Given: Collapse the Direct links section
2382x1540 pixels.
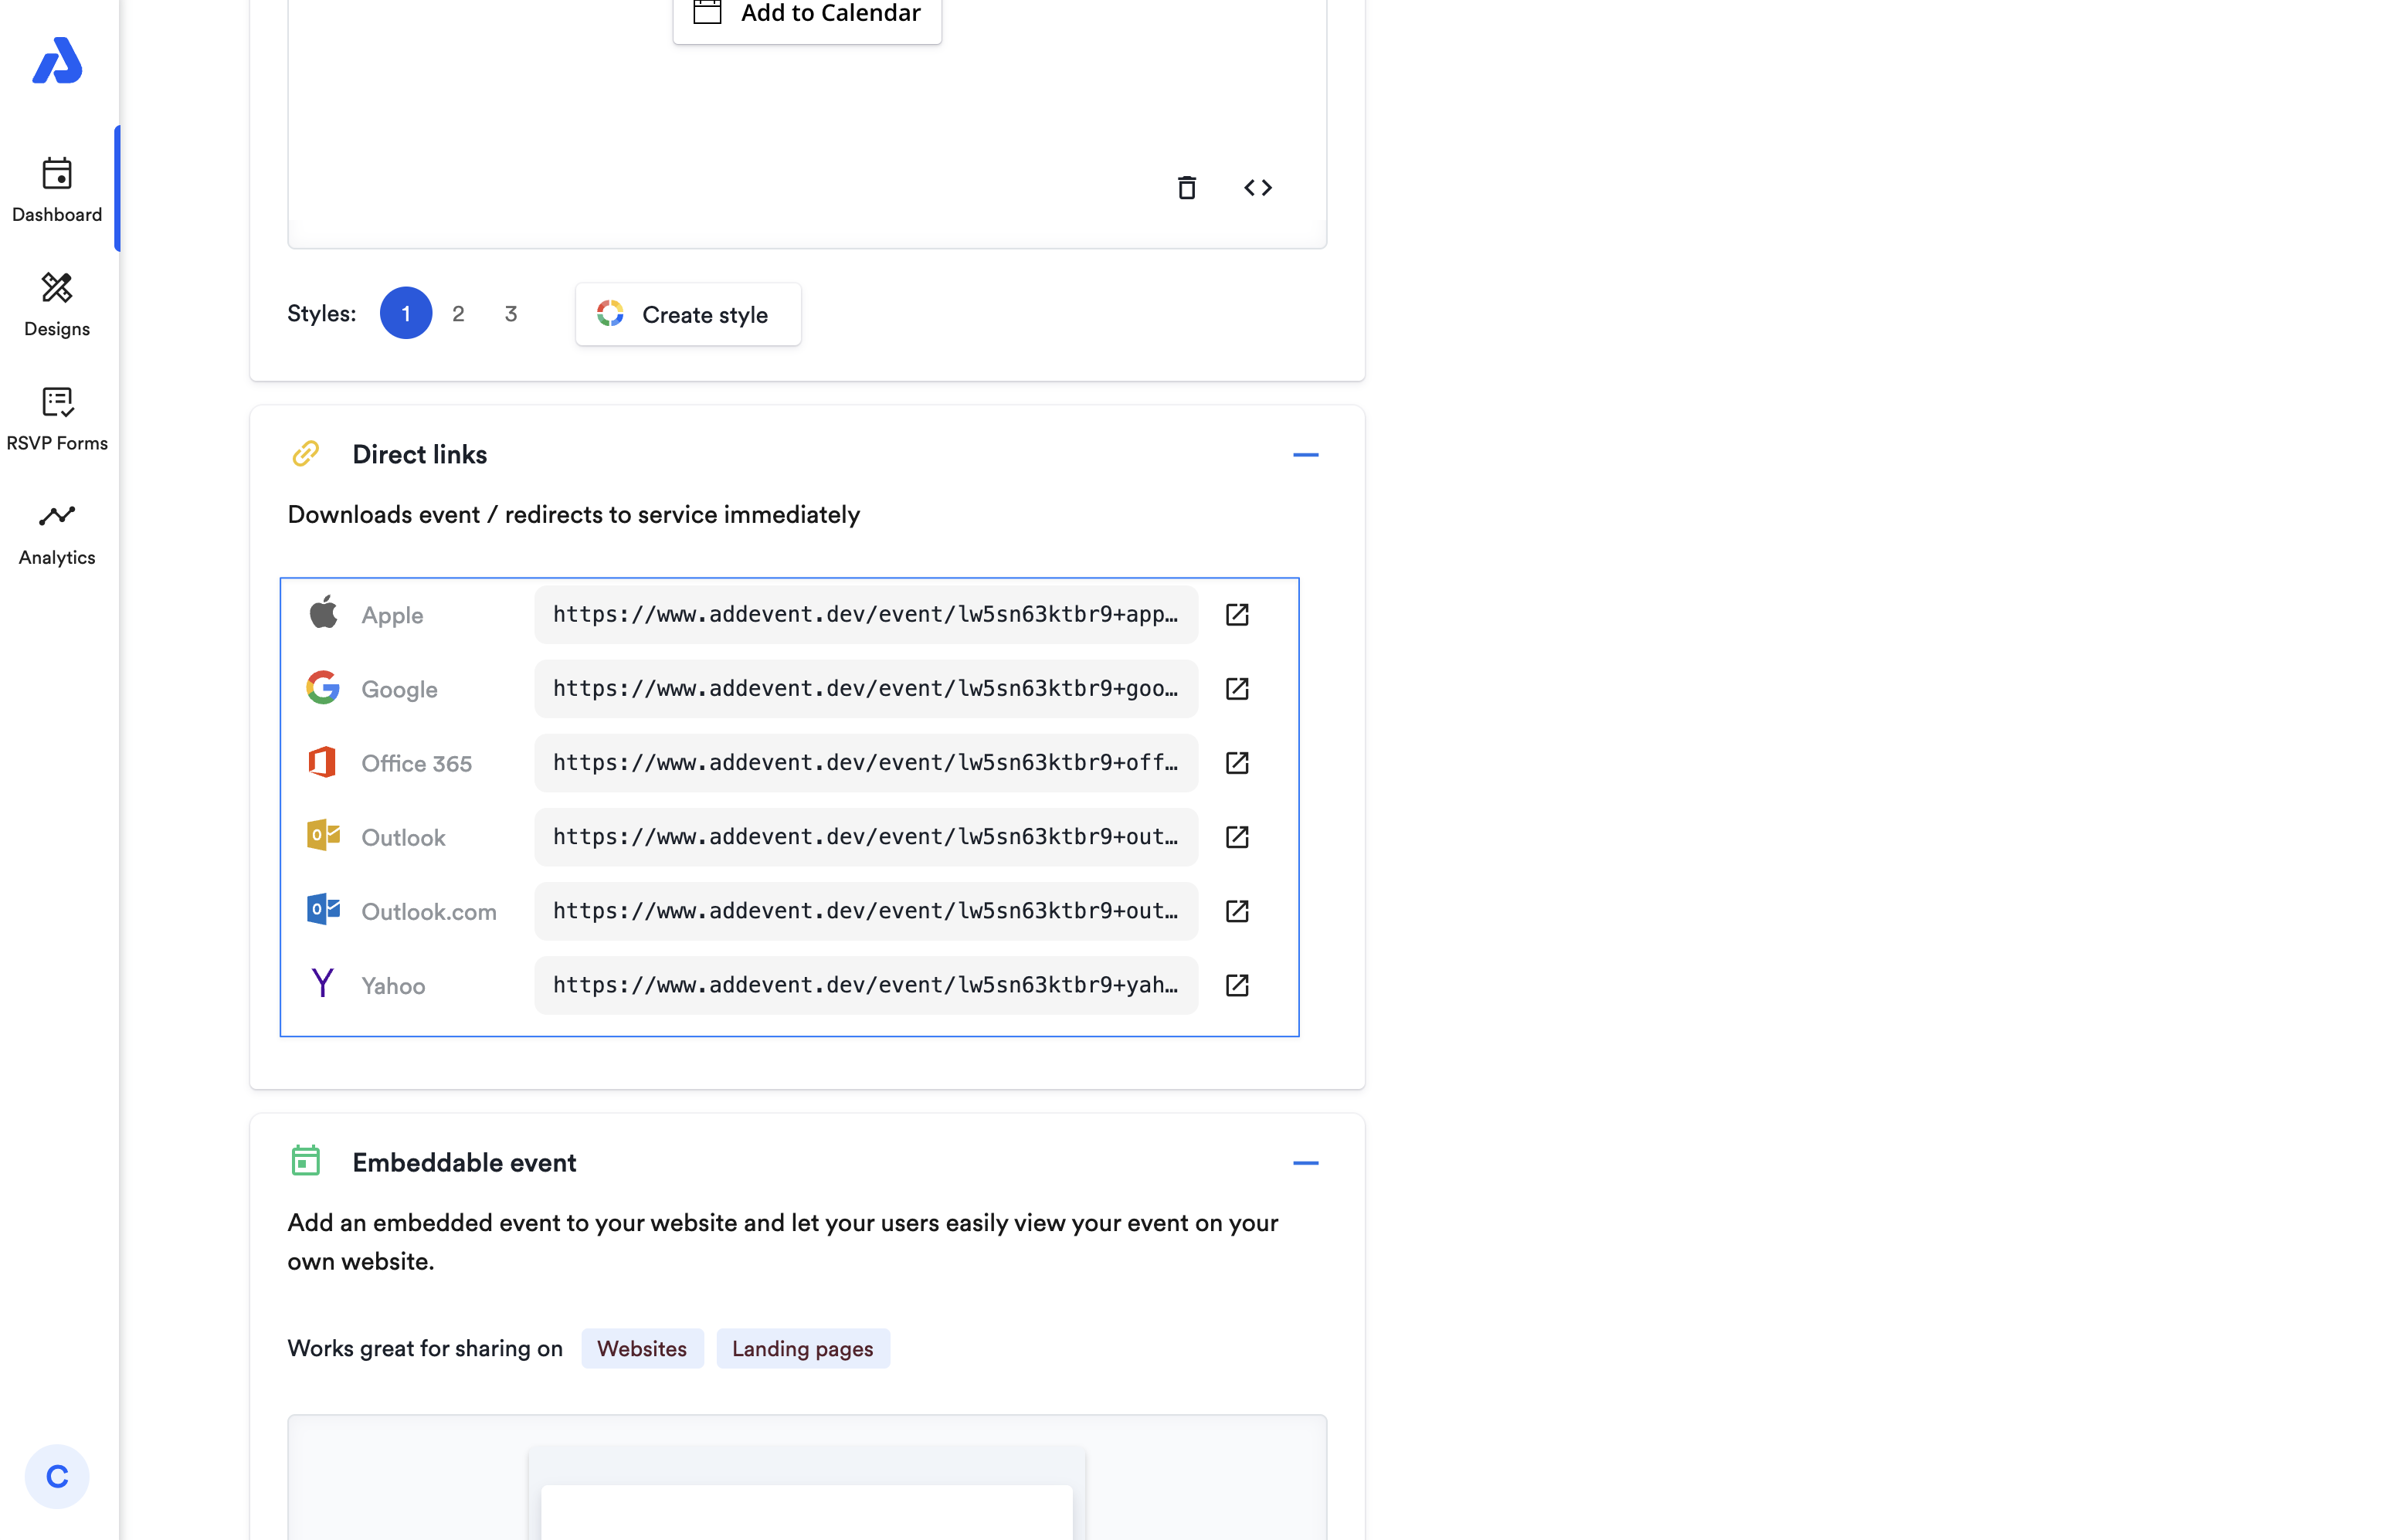Looking at the screenshot, I should [x=1305, y=455].
